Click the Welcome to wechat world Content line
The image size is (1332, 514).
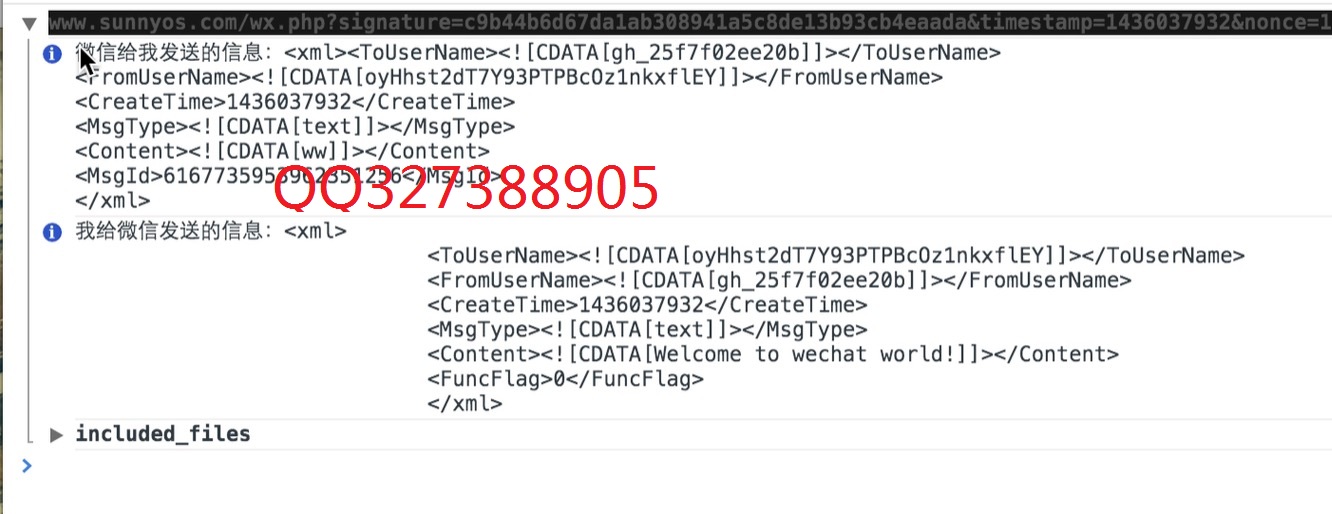click(773, 354)
